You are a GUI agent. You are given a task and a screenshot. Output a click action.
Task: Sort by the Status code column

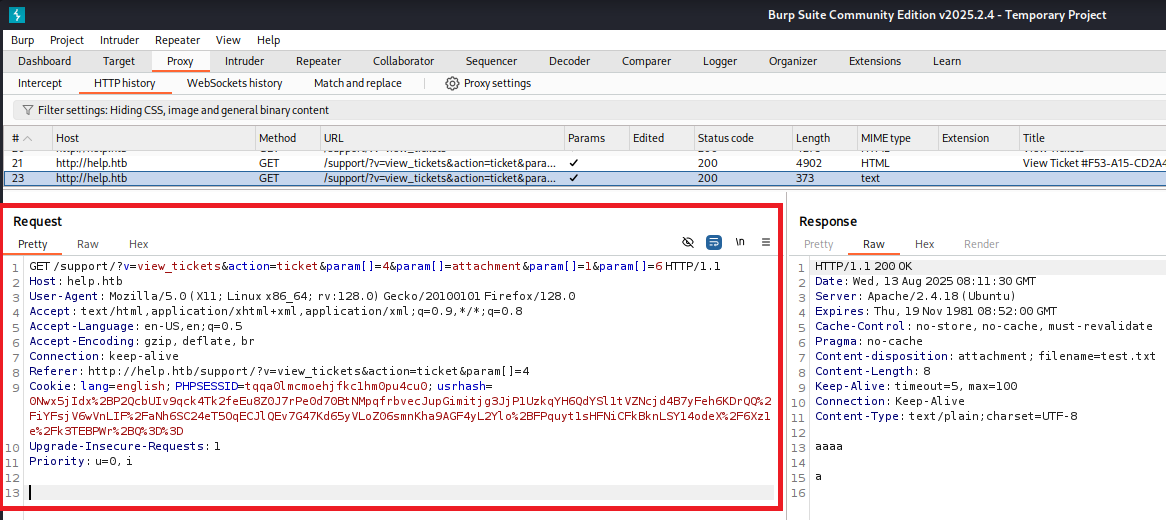pos(725,138)
